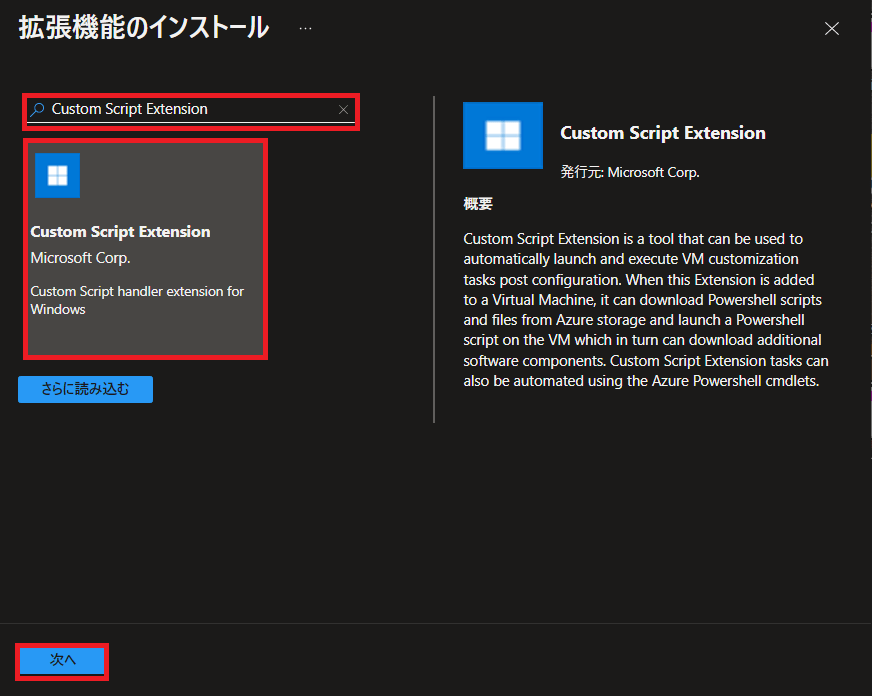
Task: Click the Windows logo in the extension card
Action: coord(57,176)
